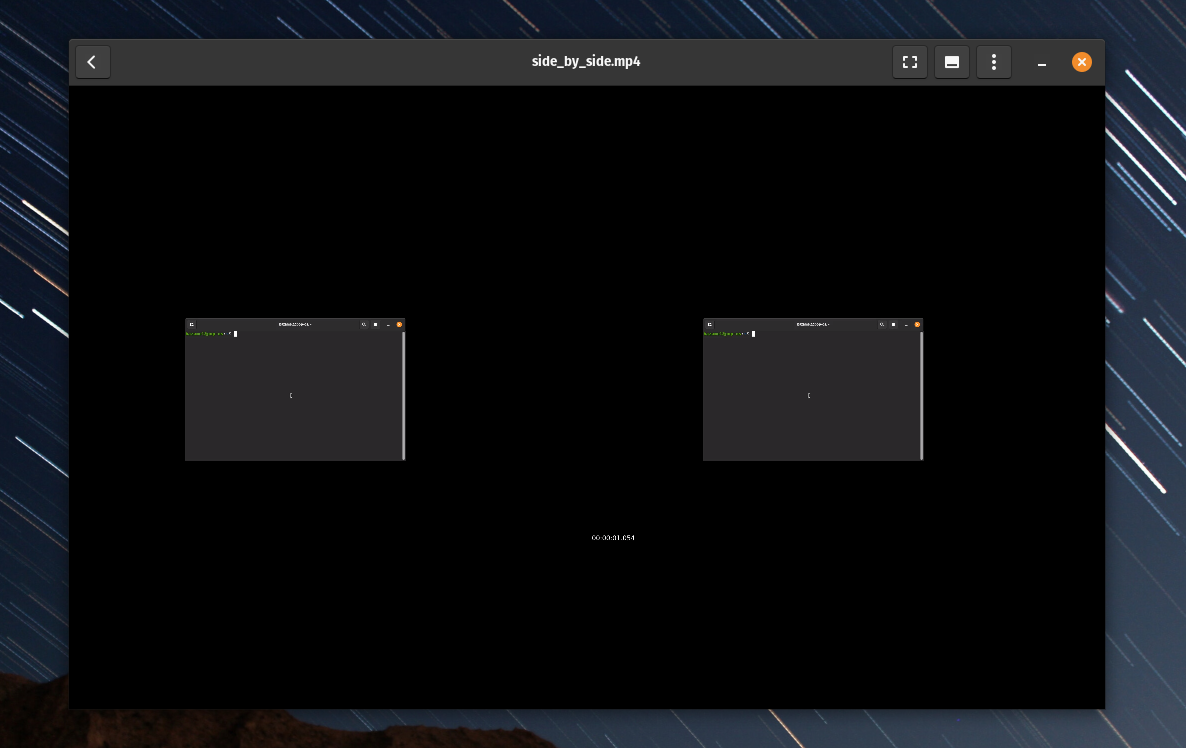Click the new tab icon in left terminal
1186x748 pixels.
(191, 324)
